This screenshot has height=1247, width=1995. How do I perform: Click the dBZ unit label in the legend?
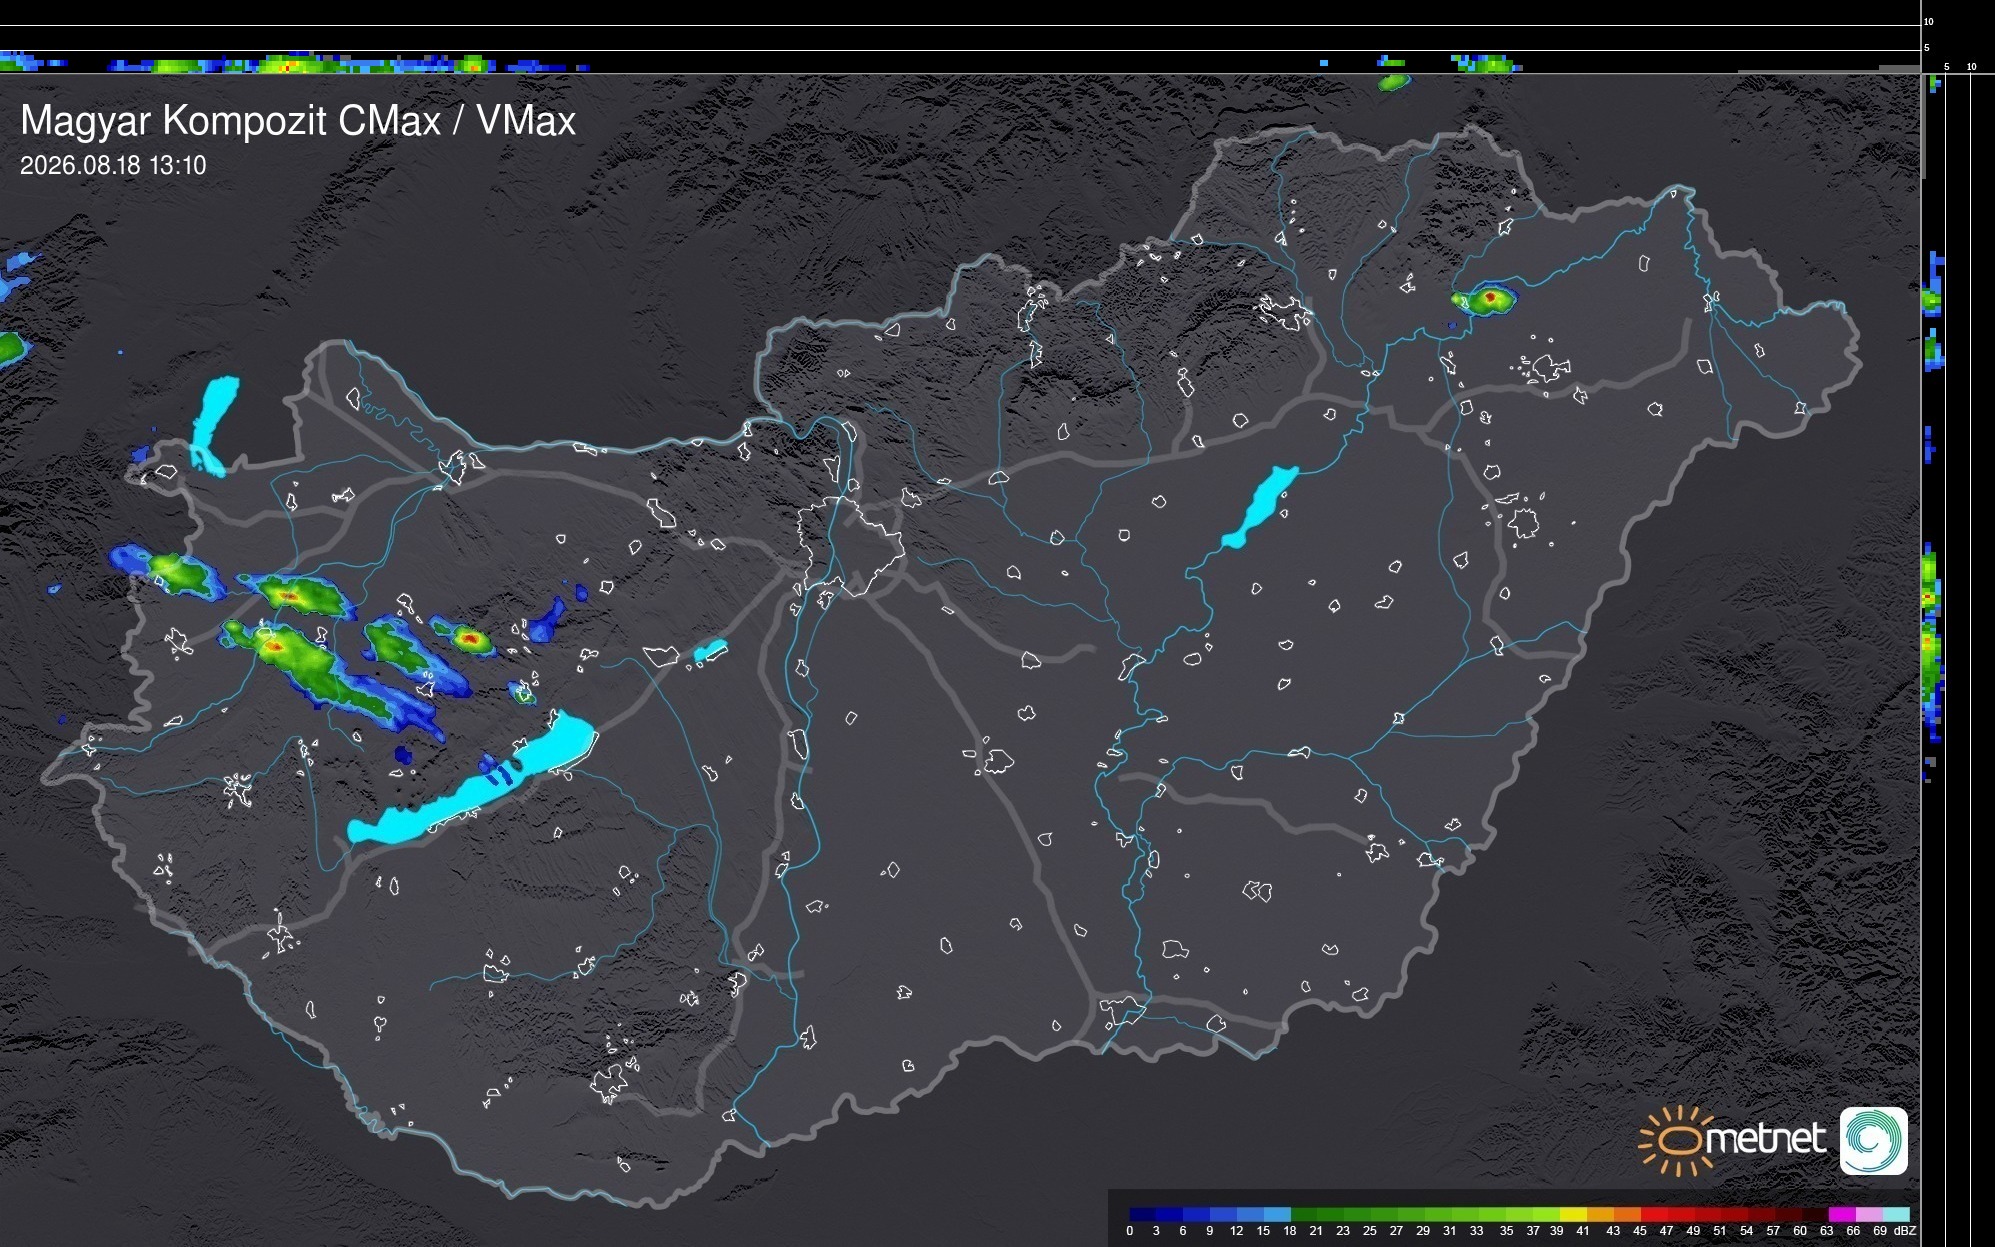click(1905, 1231)
